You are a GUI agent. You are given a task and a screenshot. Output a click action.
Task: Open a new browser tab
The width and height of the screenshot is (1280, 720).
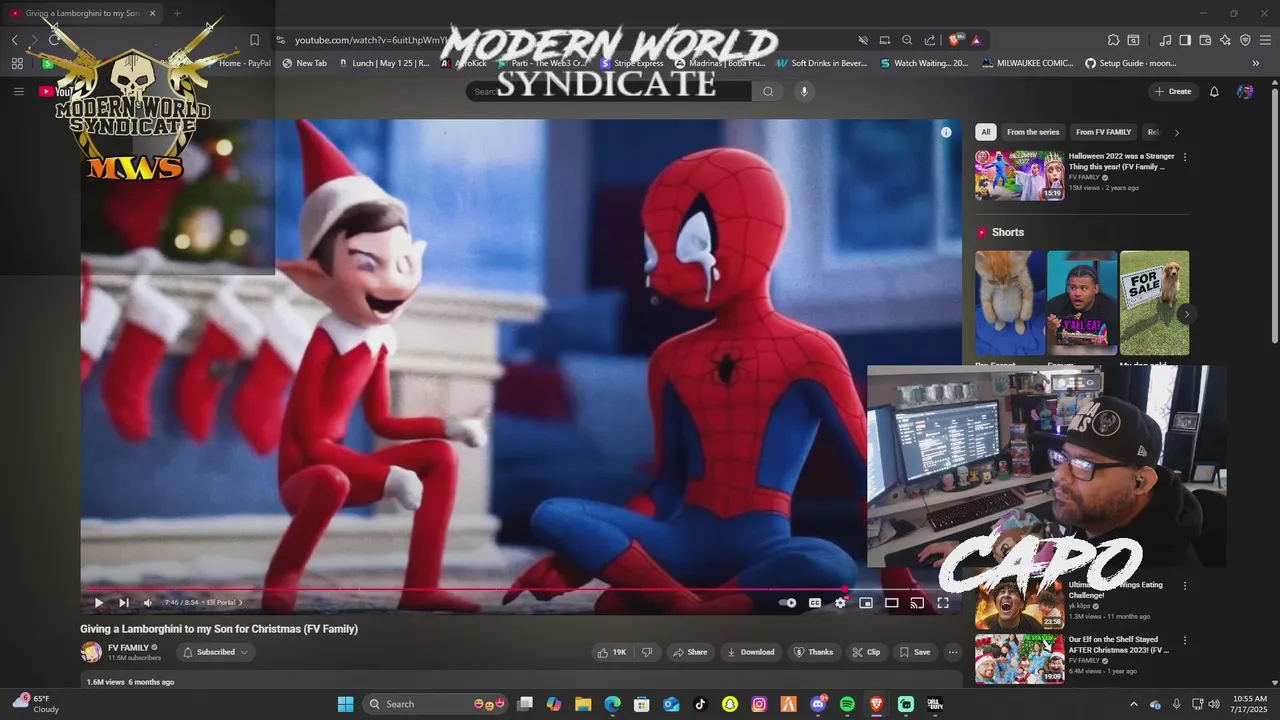pyautogui.click(x=177, y=13)
